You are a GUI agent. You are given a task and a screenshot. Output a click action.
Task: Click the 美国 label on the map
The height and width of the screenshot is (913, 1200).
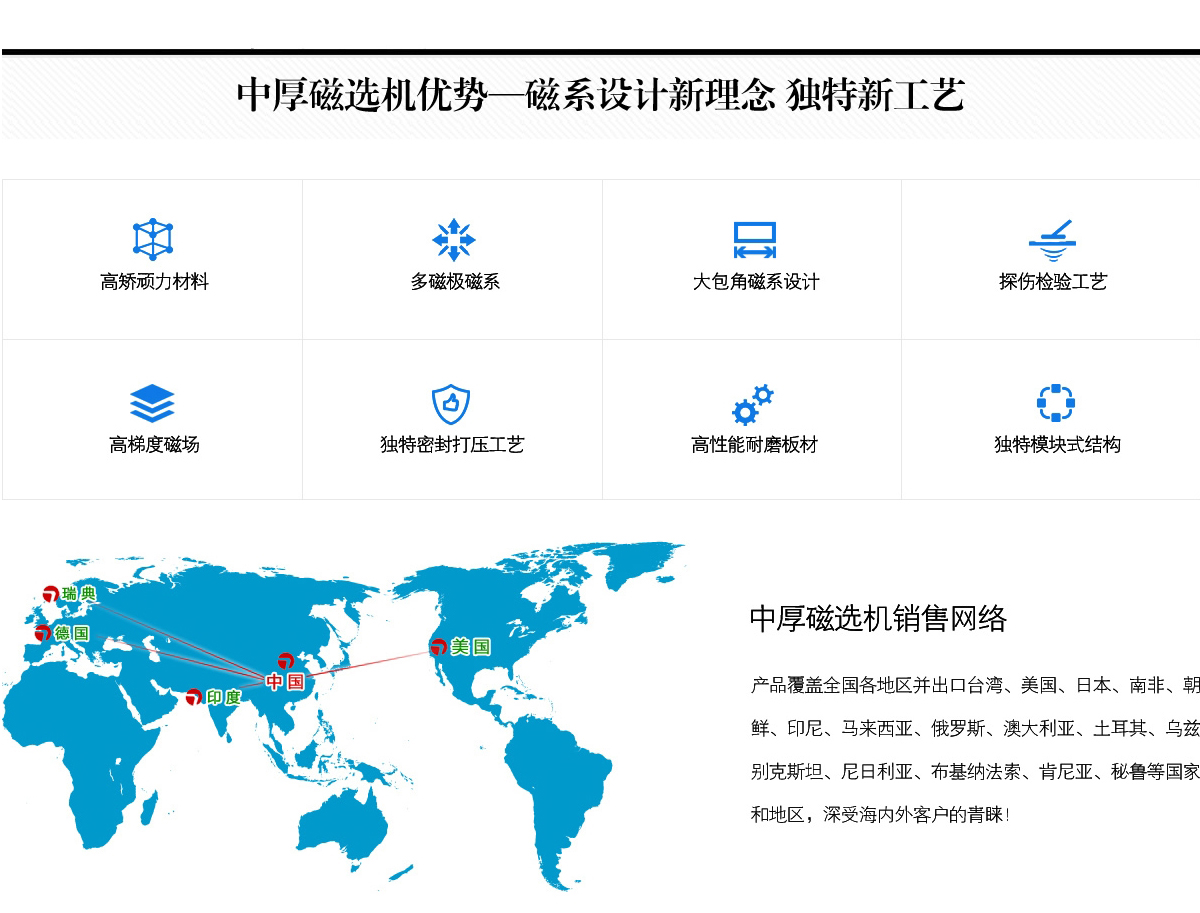[x=470, y=647]
